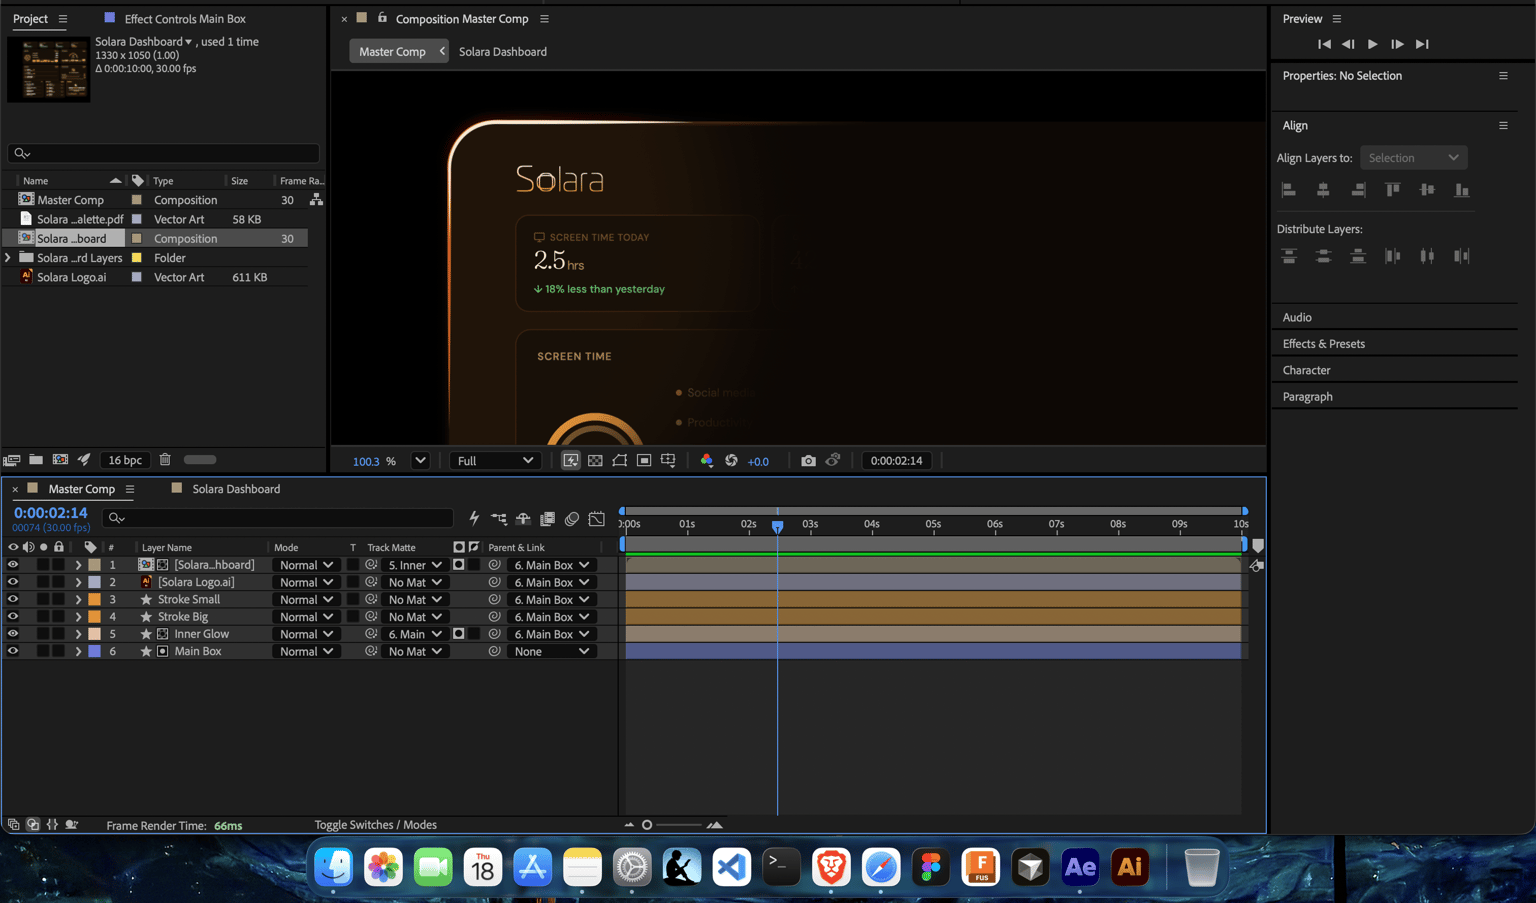Open the resolution Full dropdown

coord(495,461)
